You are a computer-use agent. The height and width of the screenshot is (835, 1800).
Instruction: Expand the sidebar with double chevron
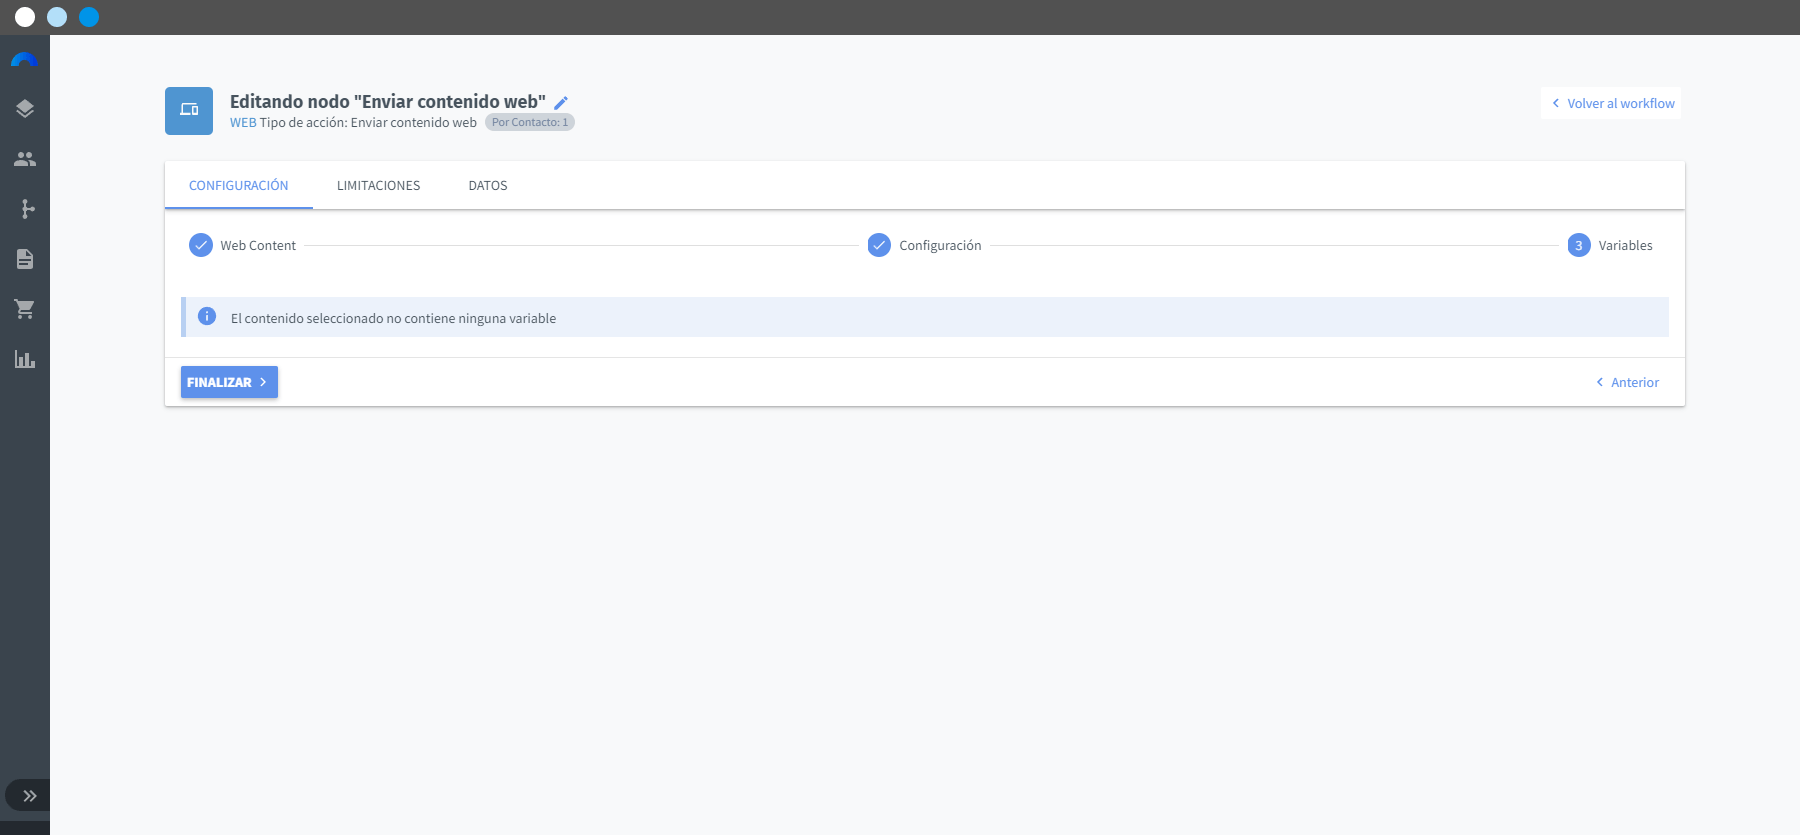tap(29, 796)
